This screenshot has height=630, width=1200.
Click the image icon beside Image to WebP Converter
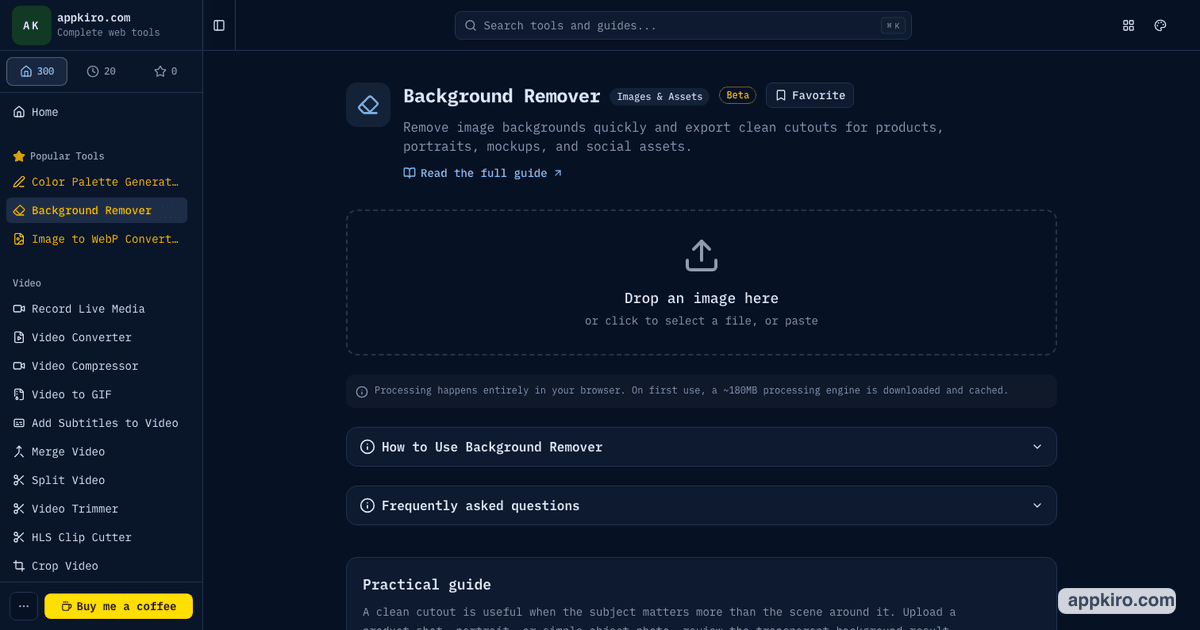click(19, 239)
